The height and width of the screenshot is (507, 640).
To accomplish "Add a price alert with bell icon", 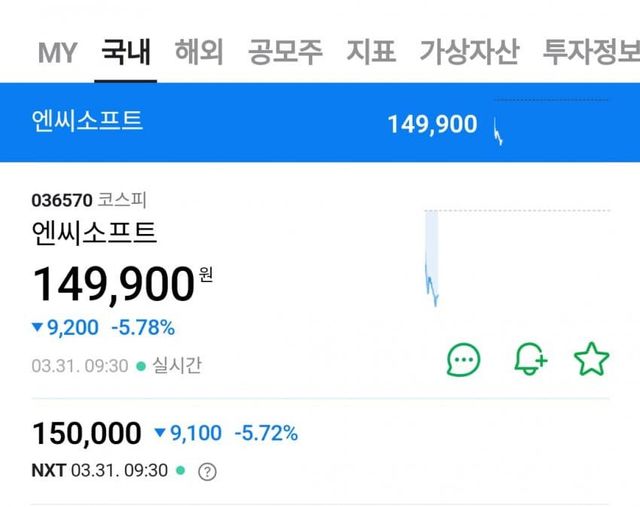I will click(530, 359).
